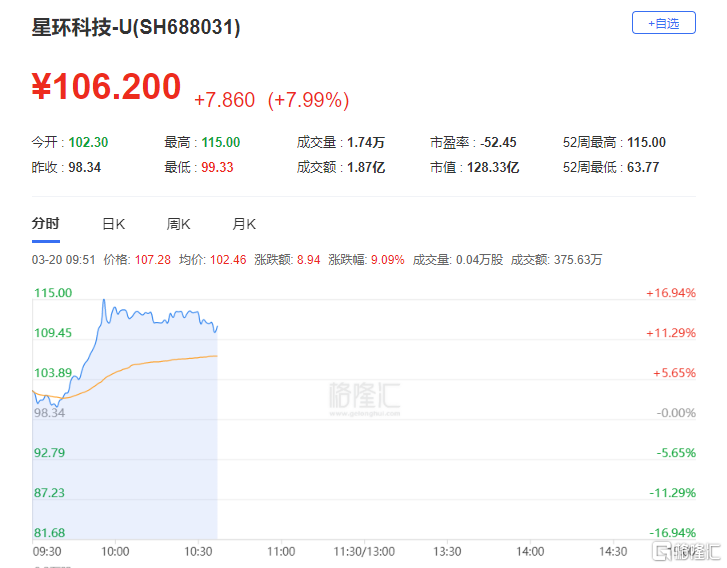Click the 10:30 time axis label
Image resolution: width=727 pixels, height=568 pixels.
(x=198, y=552)
